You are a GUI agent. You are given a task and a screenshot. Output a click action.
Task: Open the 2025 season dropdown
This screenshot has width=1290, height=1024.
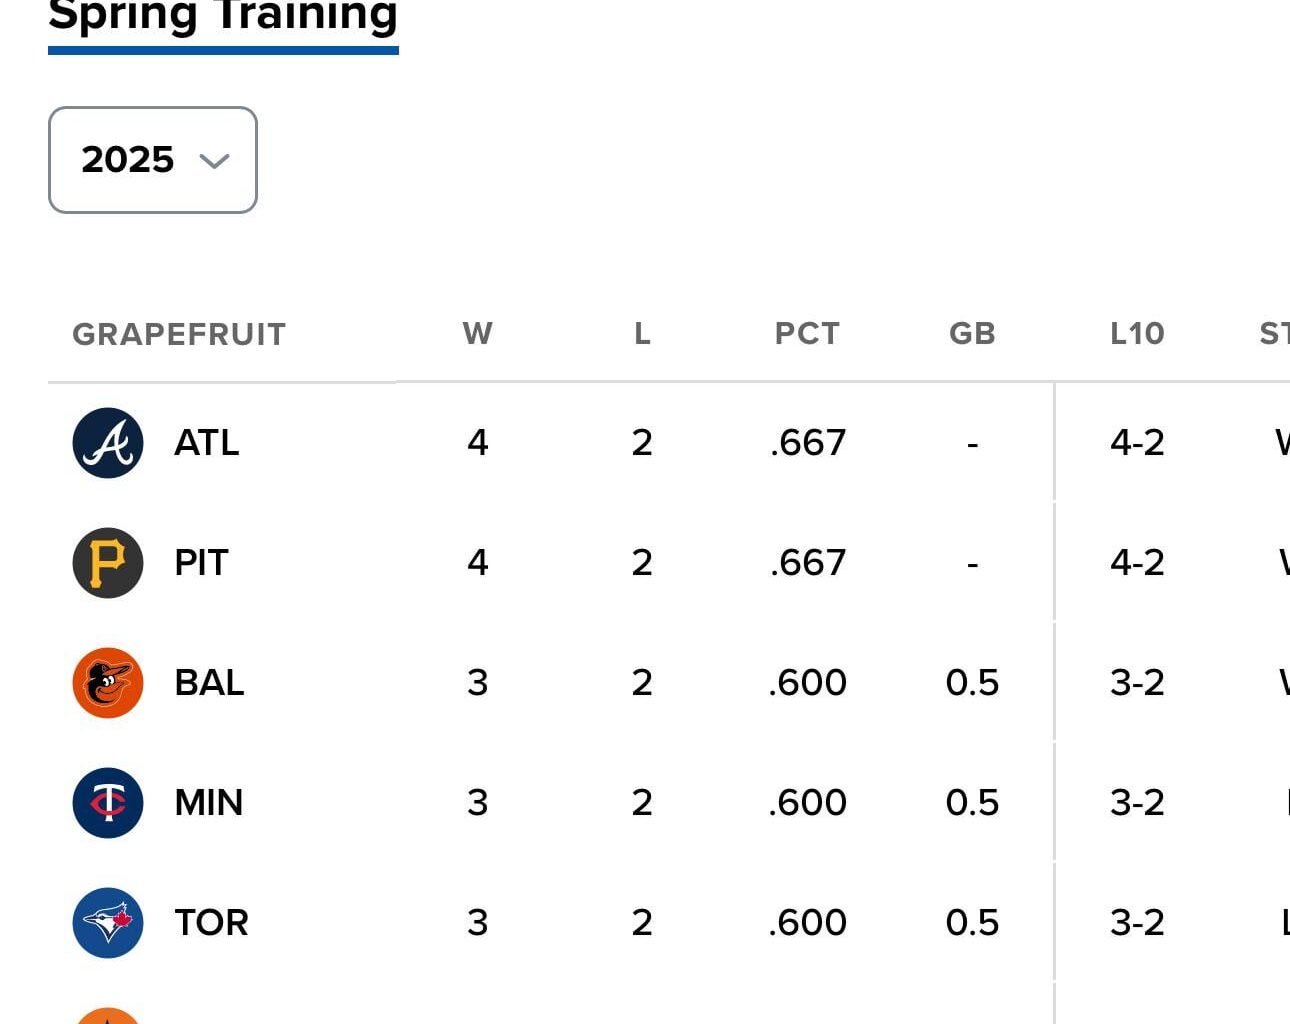(152, 160)
